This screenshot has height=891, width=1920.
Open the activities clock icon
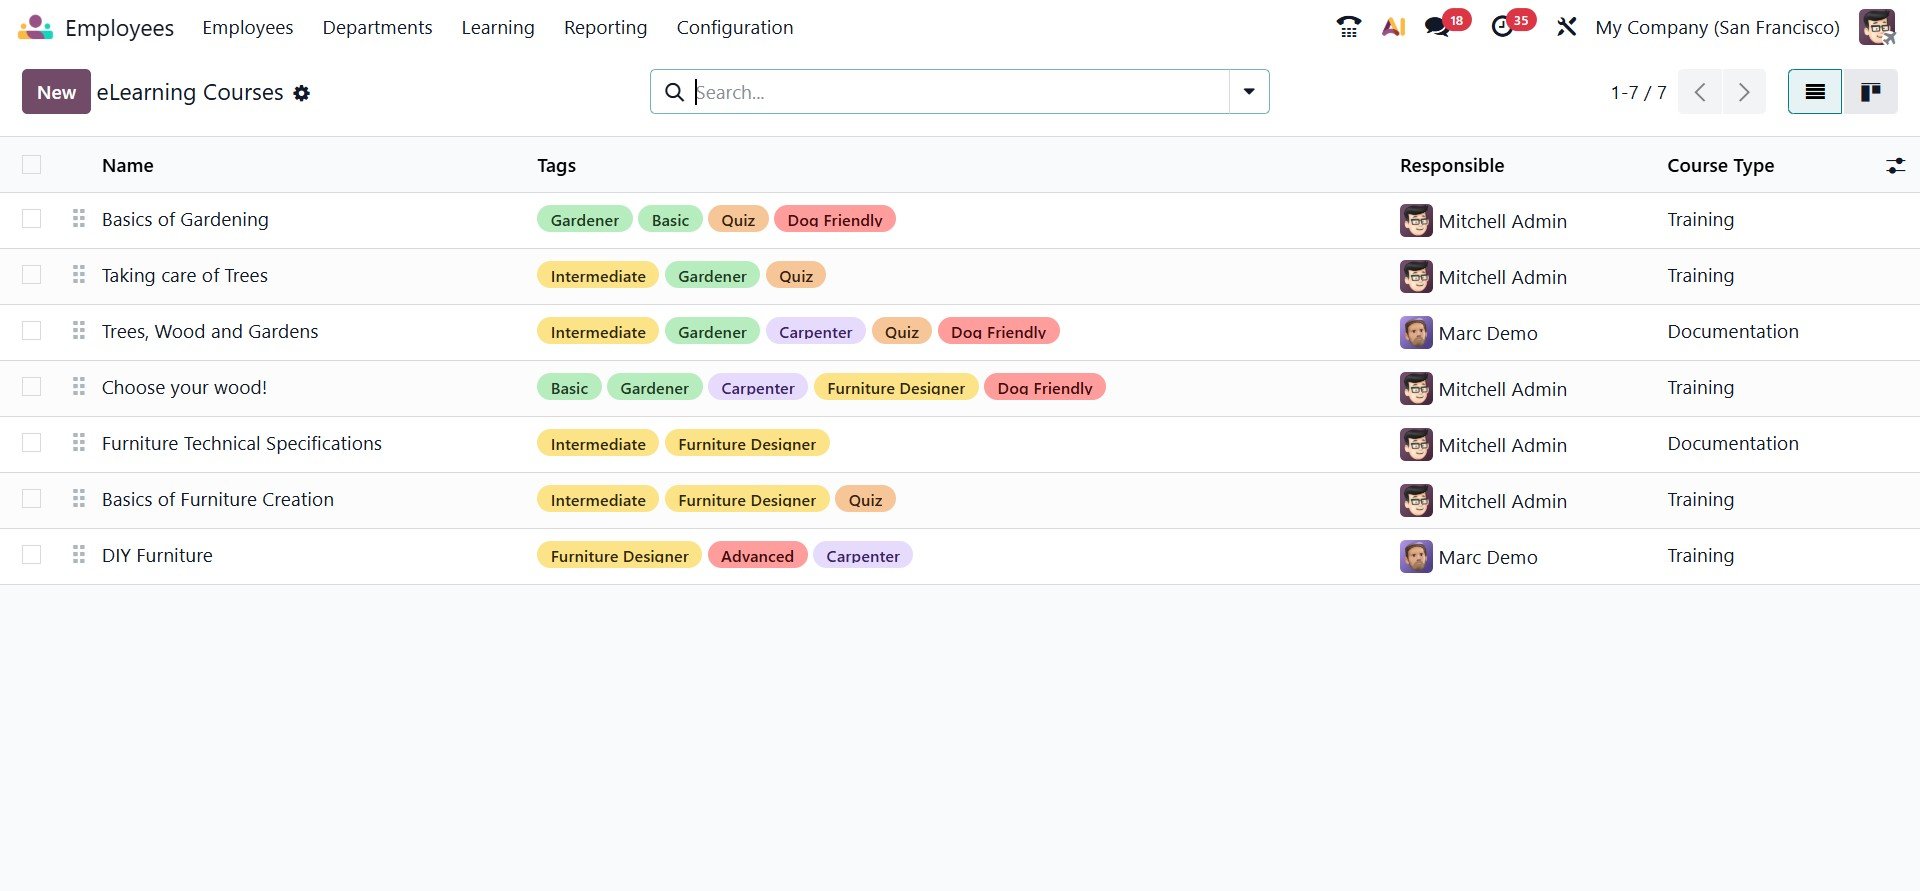1502,27
